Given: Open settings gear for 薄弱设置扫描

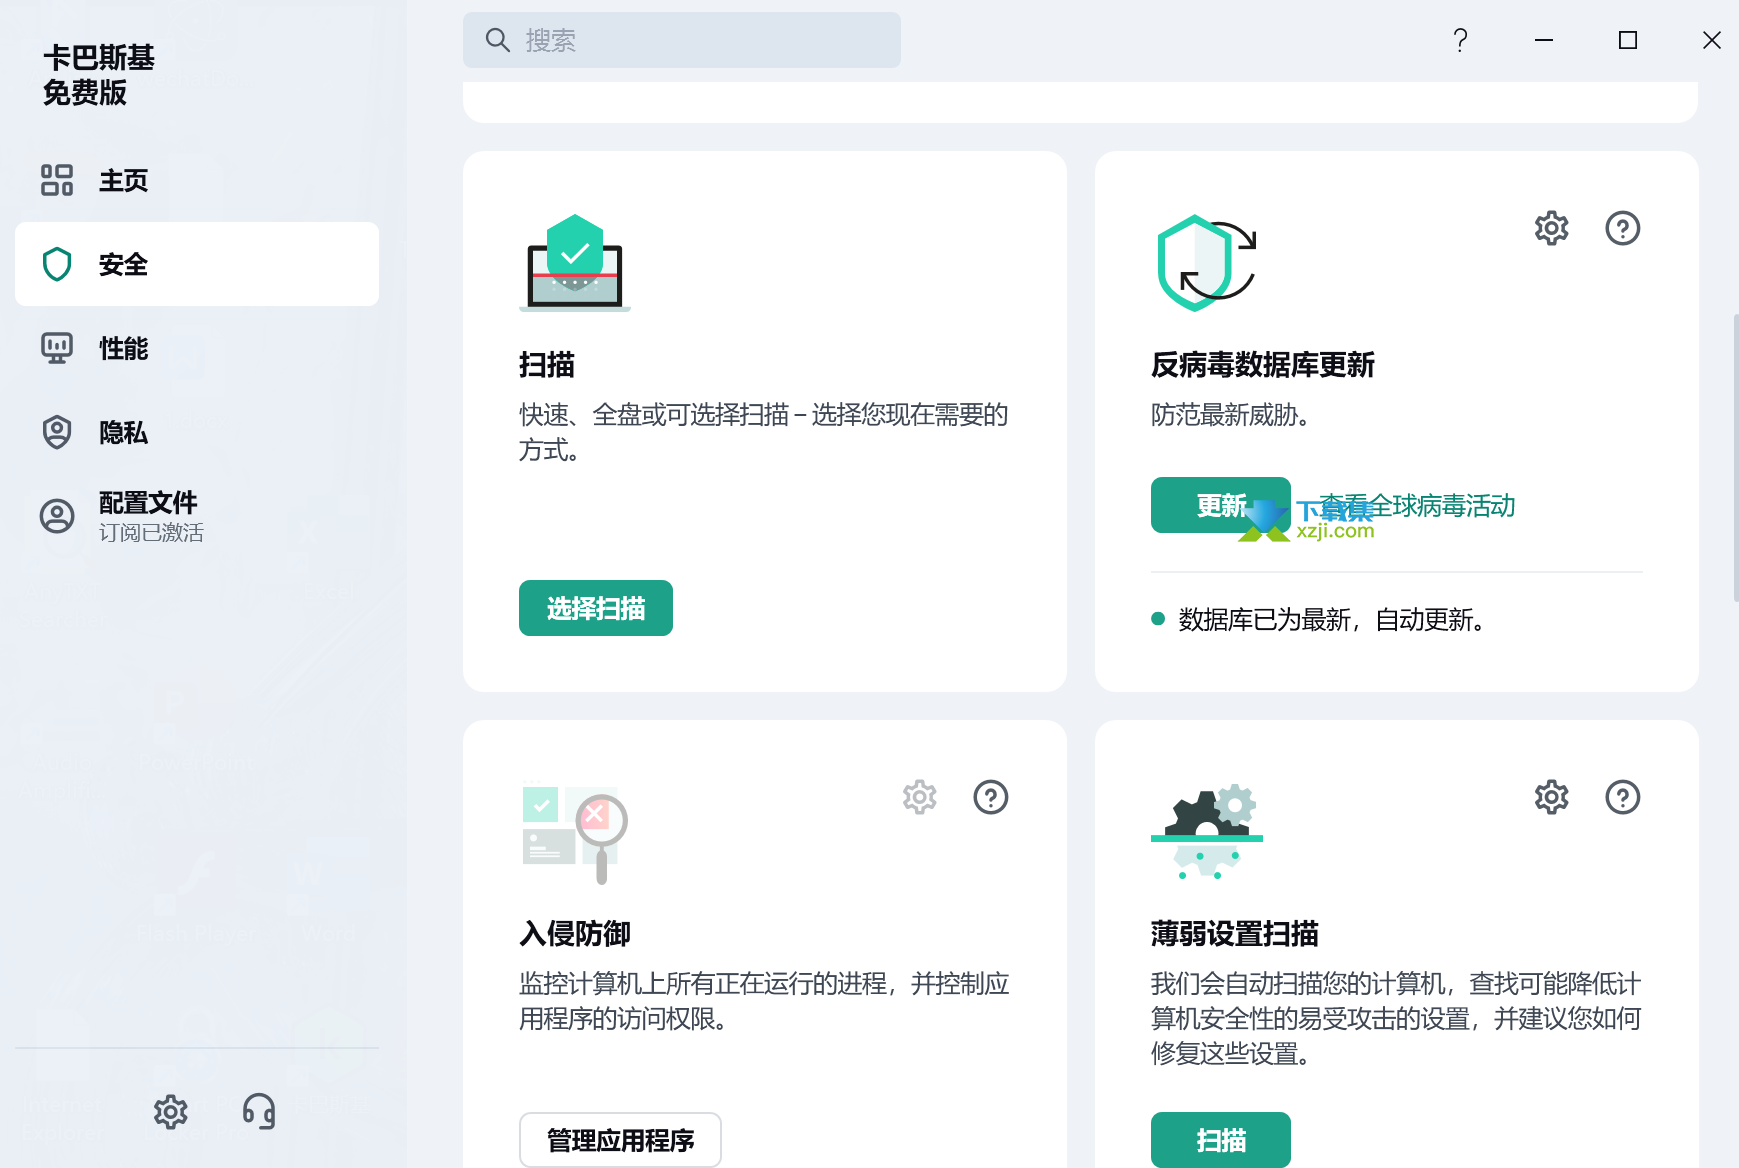Looking at the screenshot, I should pos(1552,797).
